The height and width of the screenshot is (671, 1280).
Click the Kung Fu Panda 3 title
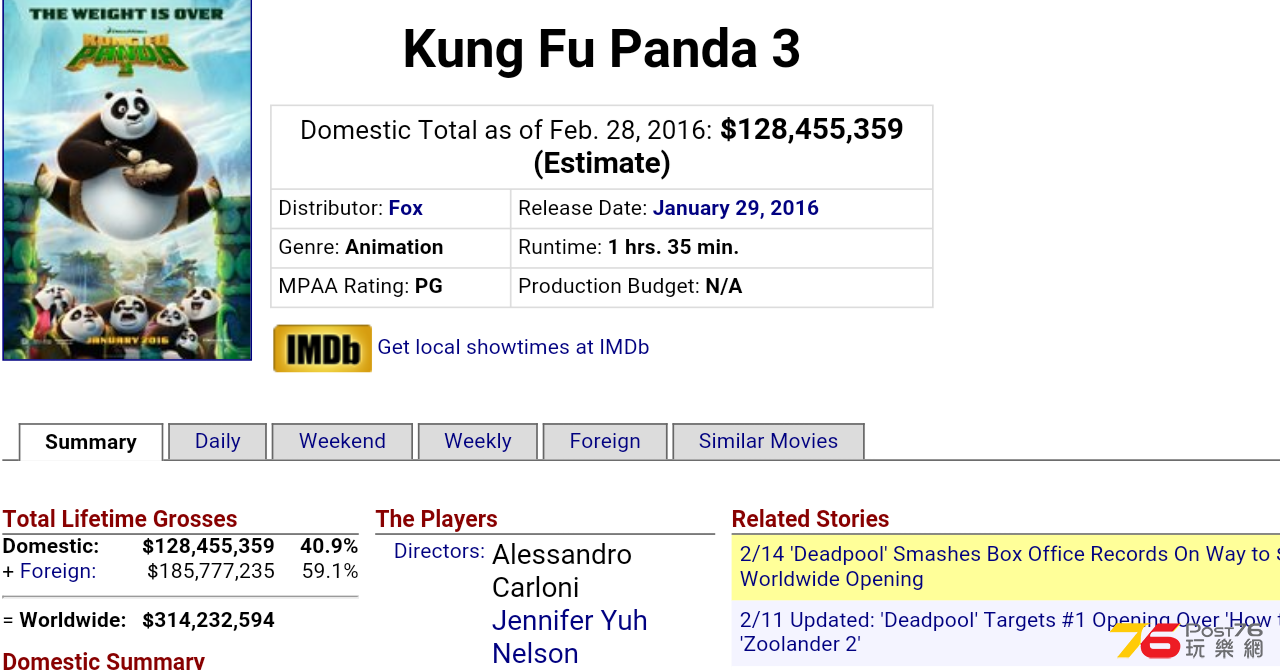pyautogui.click(x=602, y=48)
